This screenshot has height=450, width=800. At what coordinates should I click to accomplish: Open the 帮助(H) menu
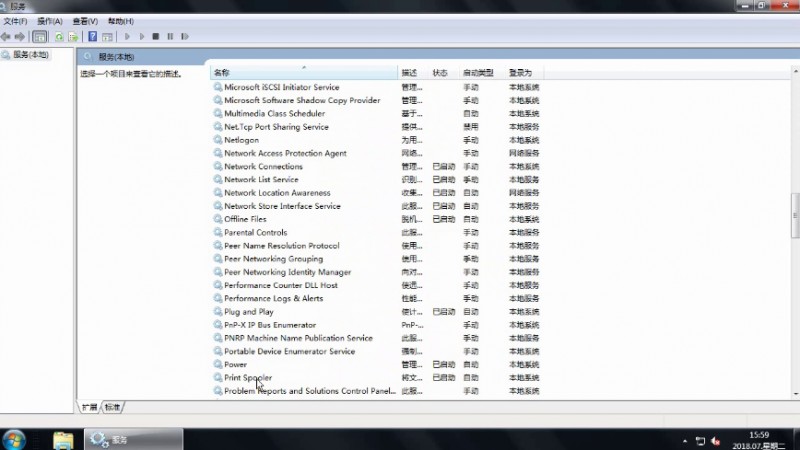click(120, 21)
